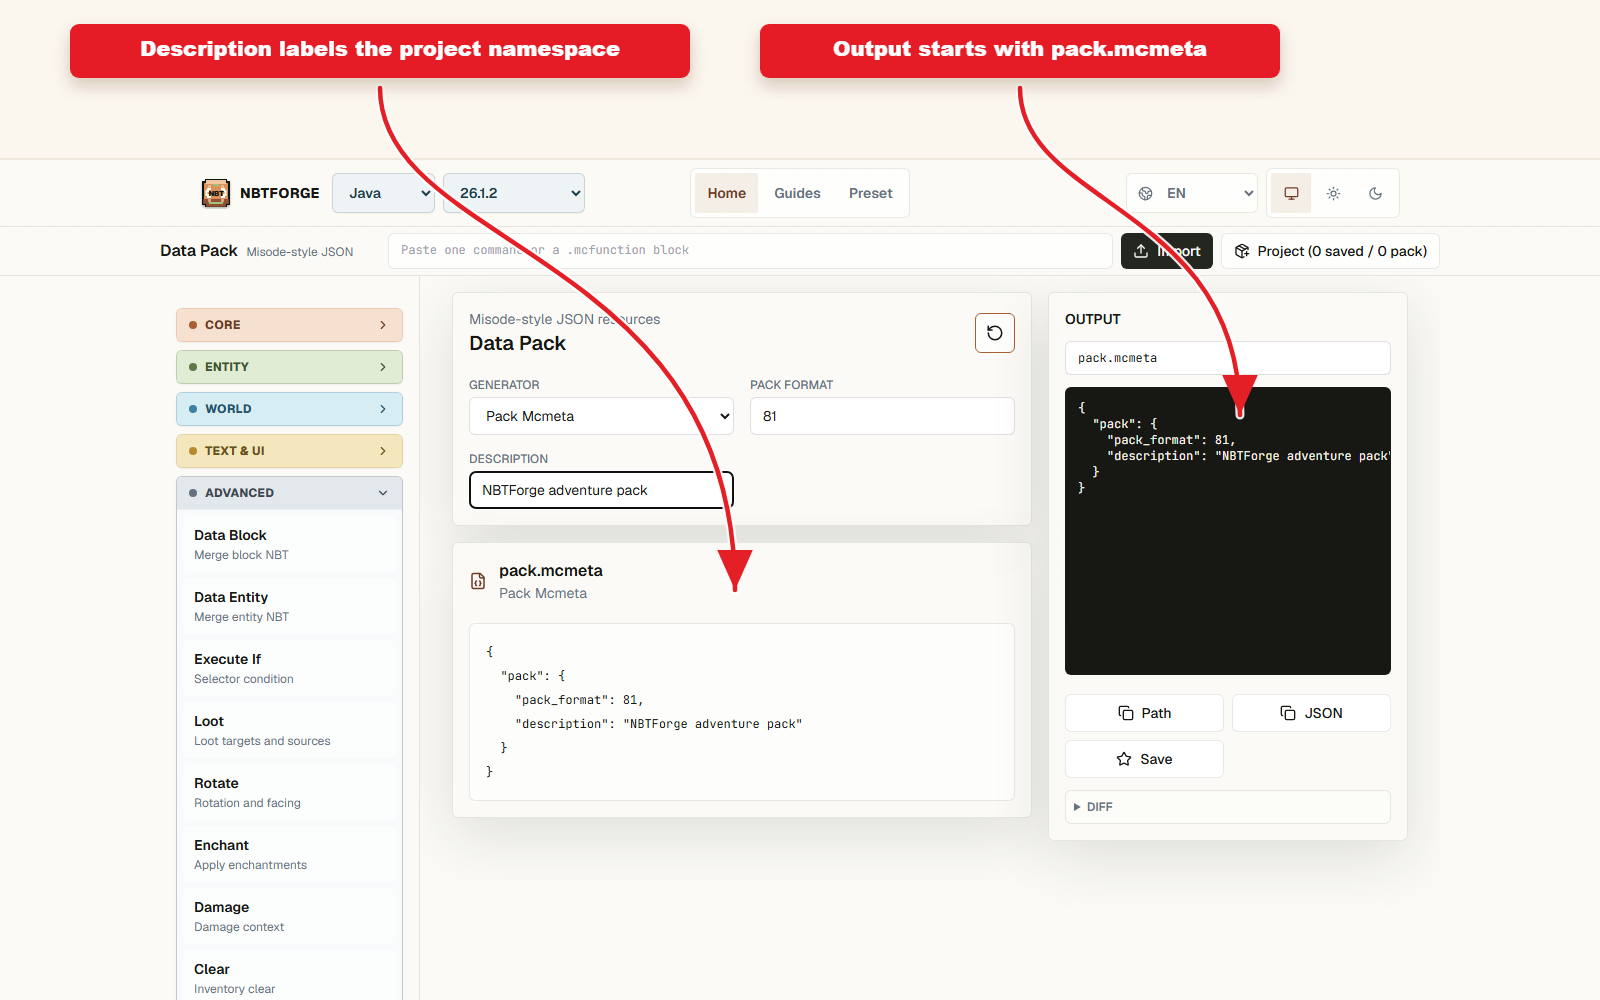This screenshot has width=1600, height=1000.
Task: Open the Clear inventory tool
Action: tap(289, 978)
